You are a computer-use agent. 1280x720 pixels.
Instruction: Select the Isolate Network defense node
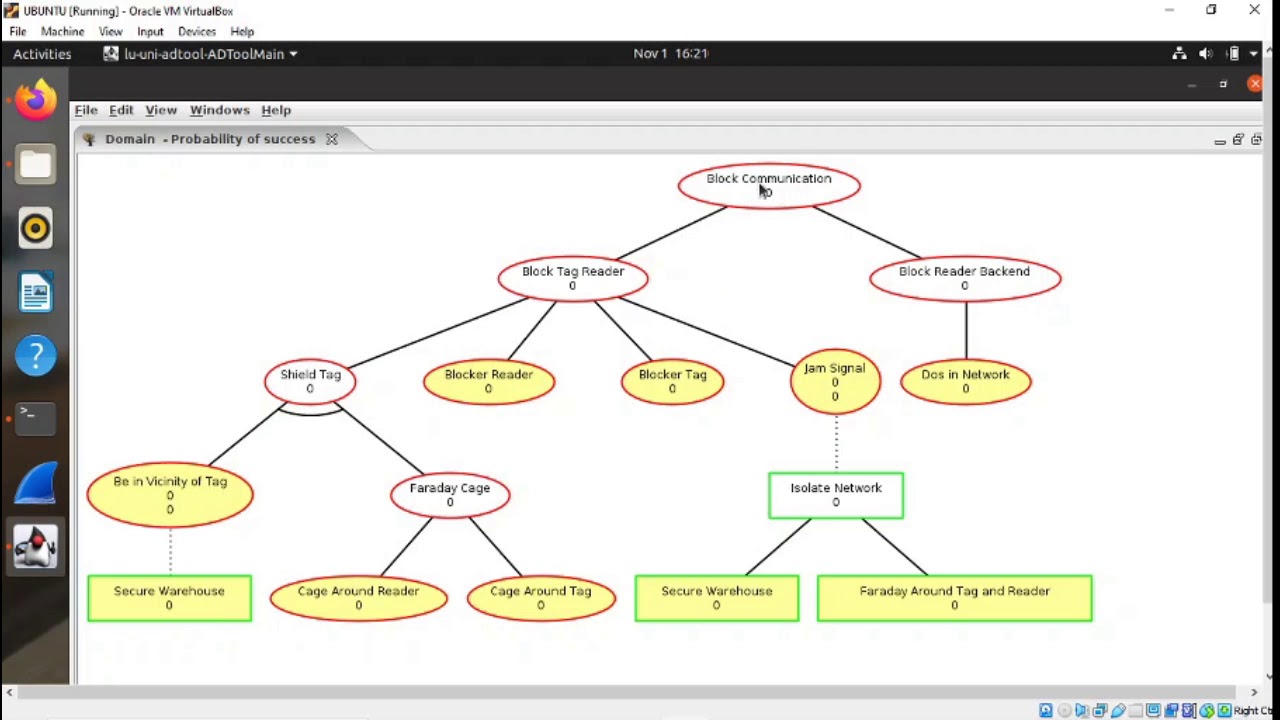click(836, 495)
